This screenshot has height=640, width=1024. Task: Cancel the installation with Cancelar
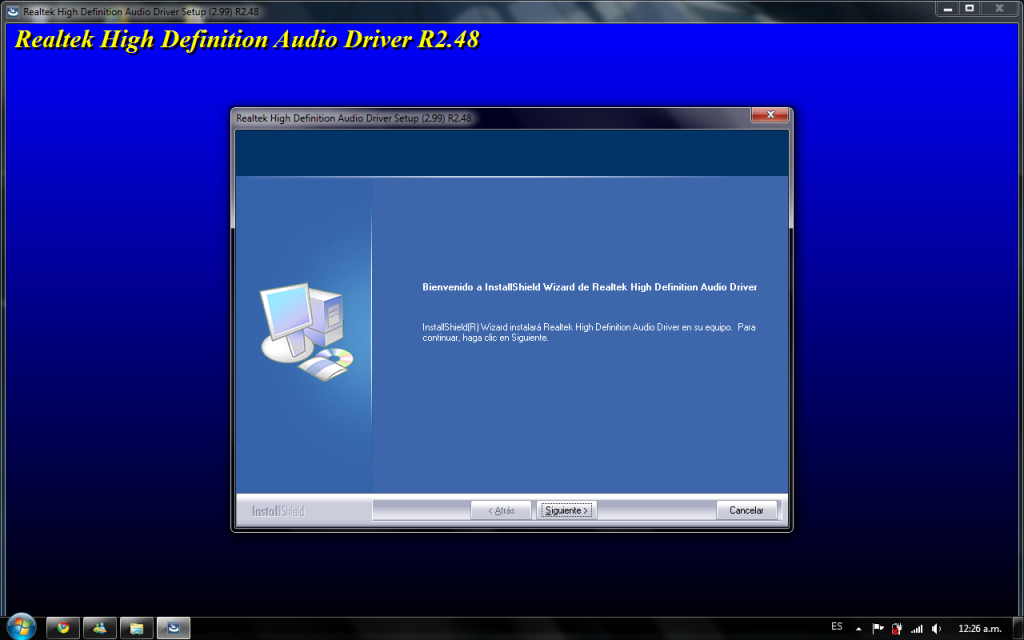tap(746, 510)
